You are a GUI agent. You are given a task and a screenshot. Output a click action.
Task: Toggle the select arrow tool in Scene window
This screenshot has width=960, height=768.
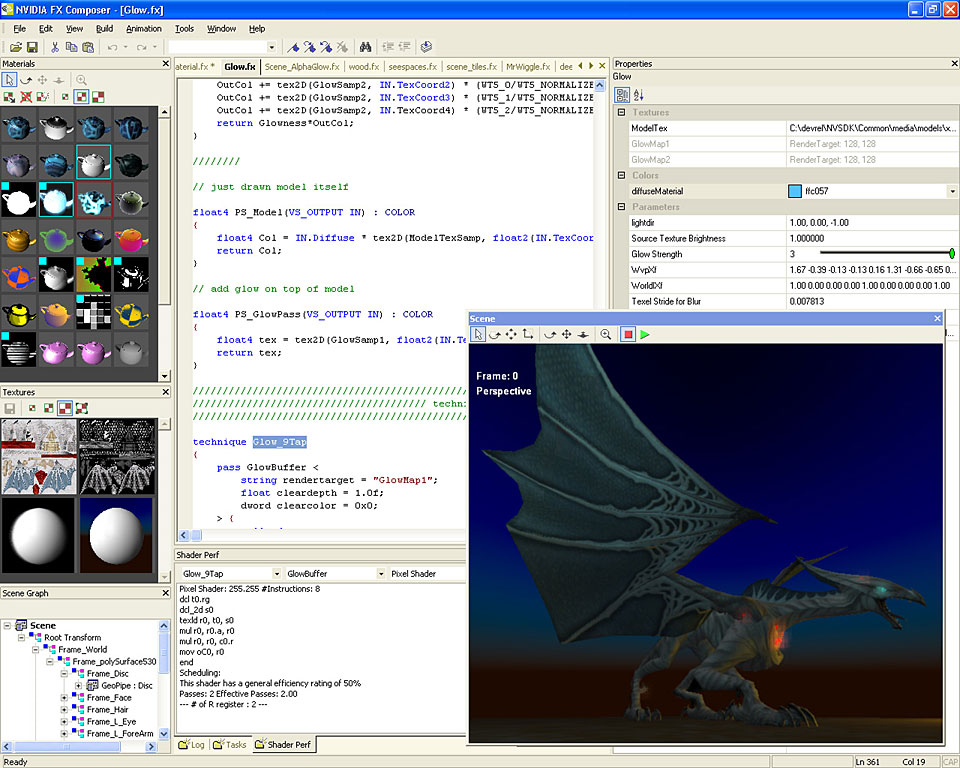tap(478, 334)
